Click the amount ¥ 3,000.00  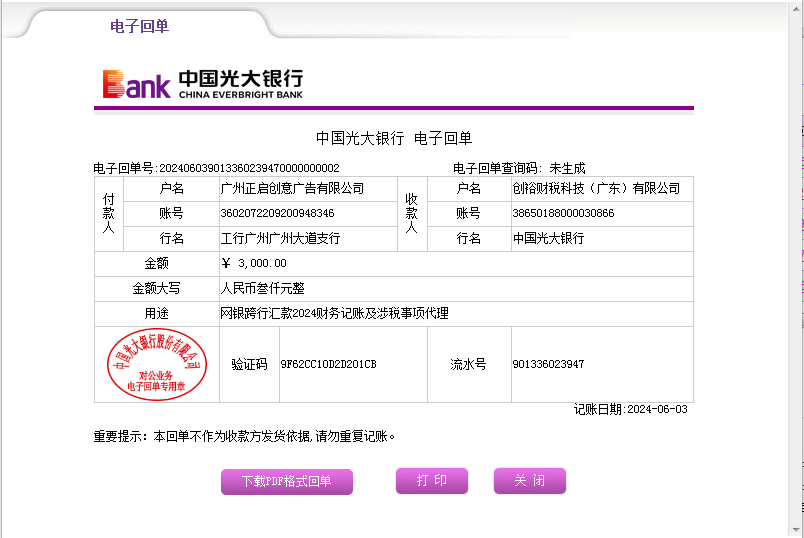click(254, 264)
